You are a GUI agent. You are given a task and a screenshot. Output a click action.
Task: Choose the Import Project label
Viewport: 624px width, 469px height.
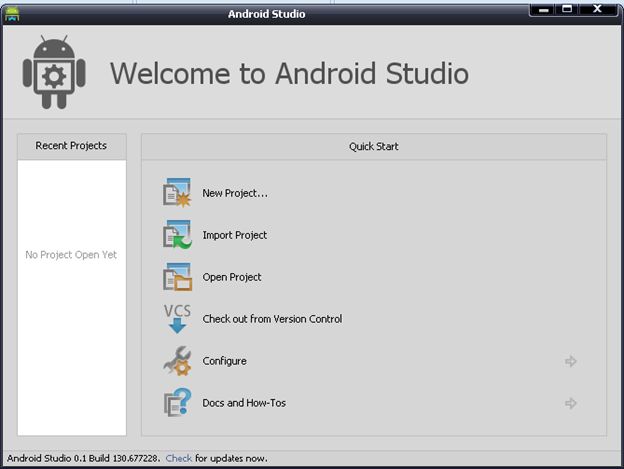234,235
